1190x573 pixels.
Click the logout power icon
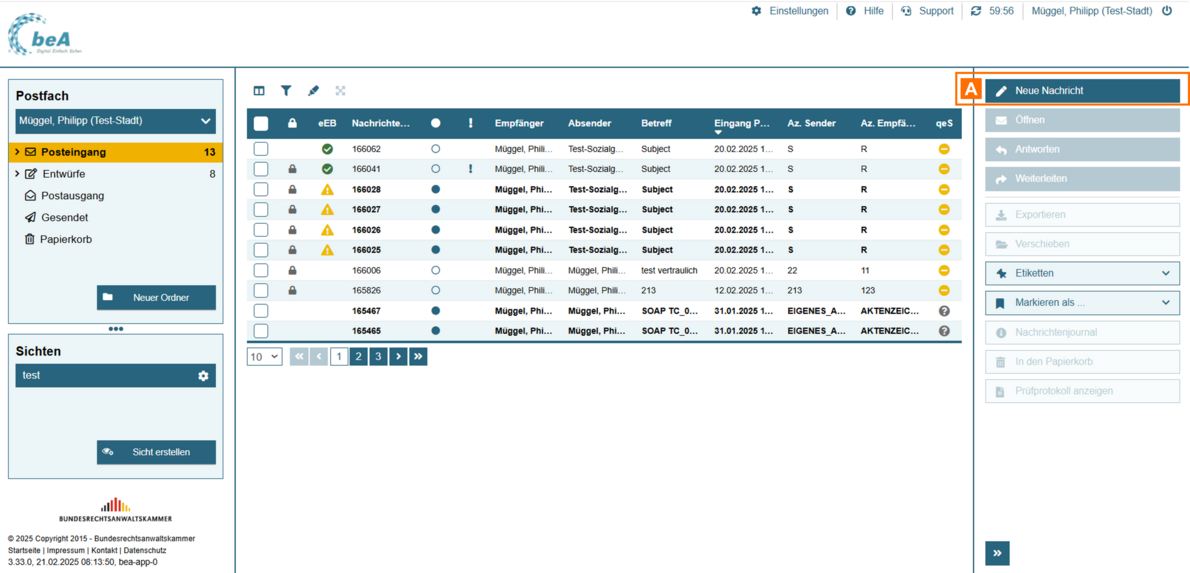point(1167,11)
